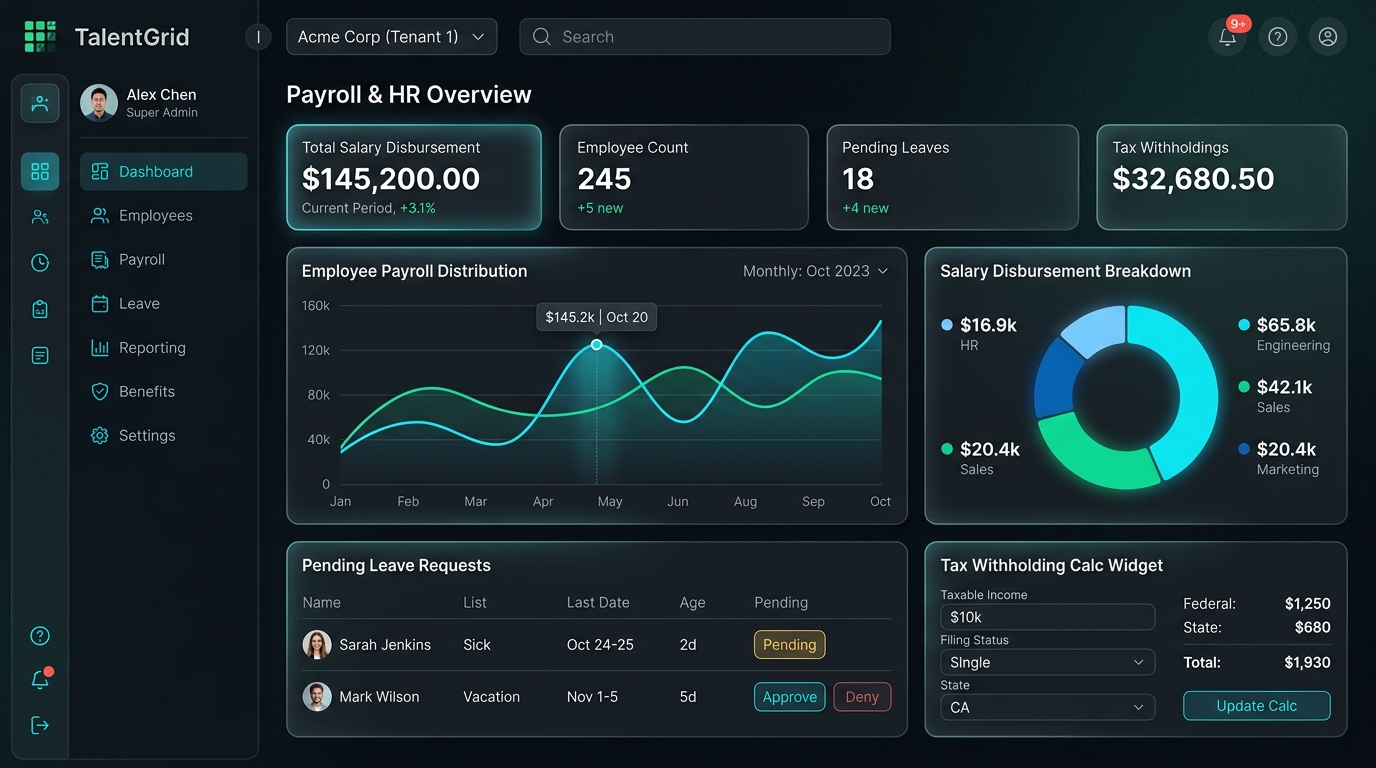
Task: Open the Leave menu item
Action: coord(164,303)
